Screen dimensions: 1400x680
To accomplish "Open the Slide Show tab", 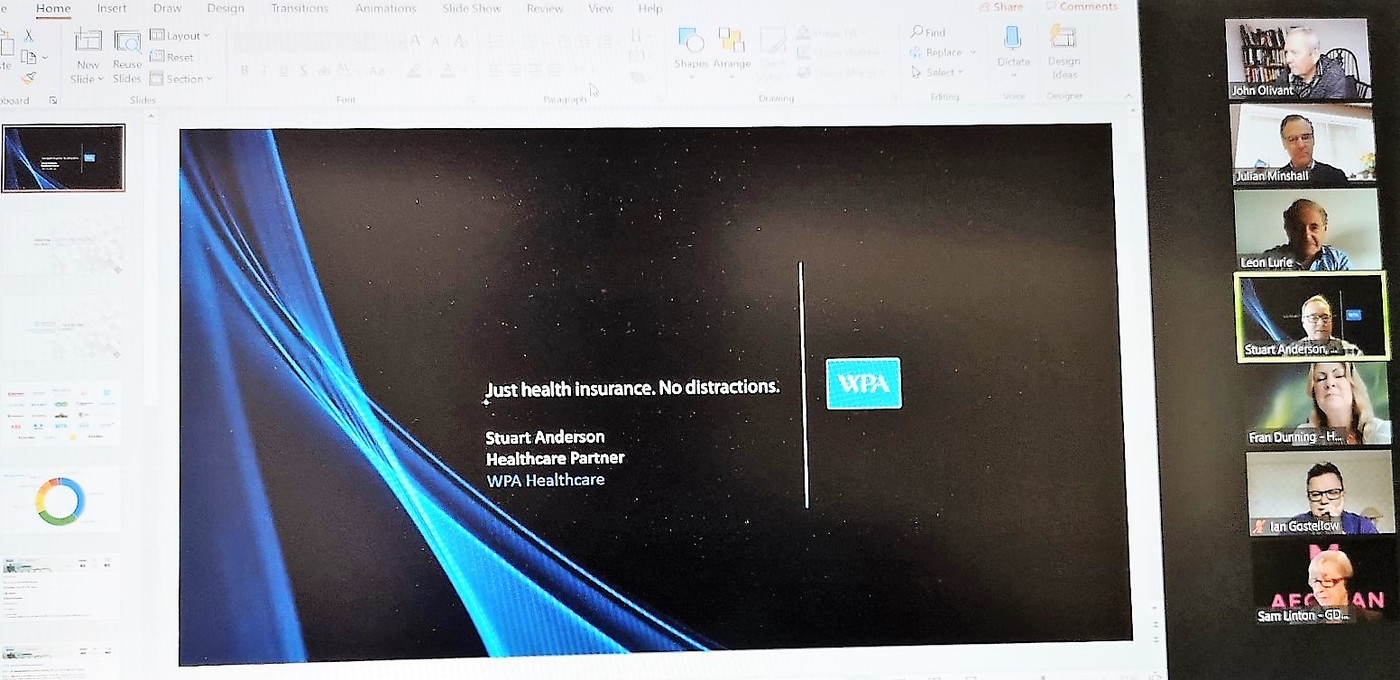I will click(x=472, y=9).
